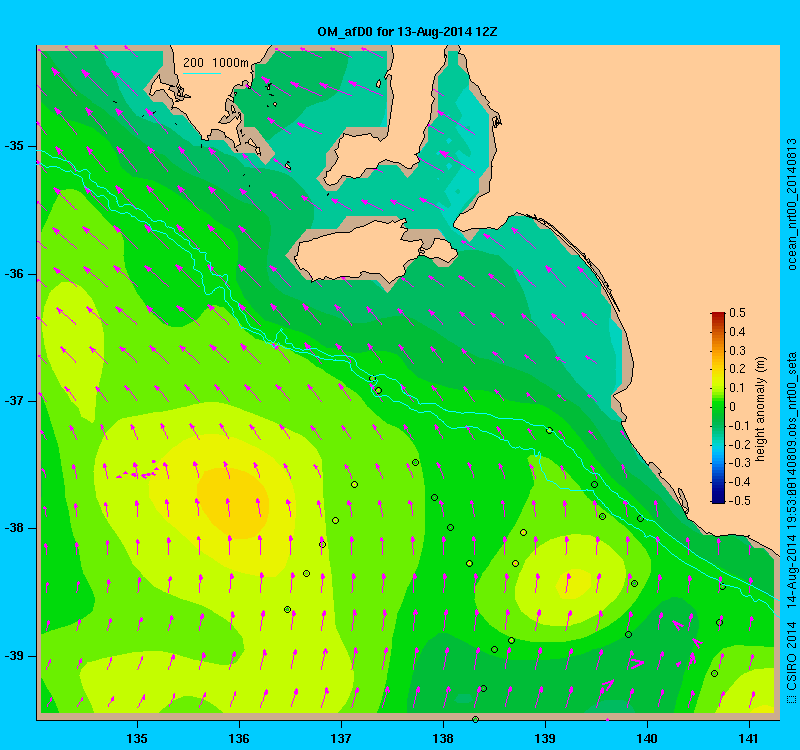This screenshot has width=800, height=750.
Task: Click the 138 longitude axis label
Action: (x=443, y=738)
